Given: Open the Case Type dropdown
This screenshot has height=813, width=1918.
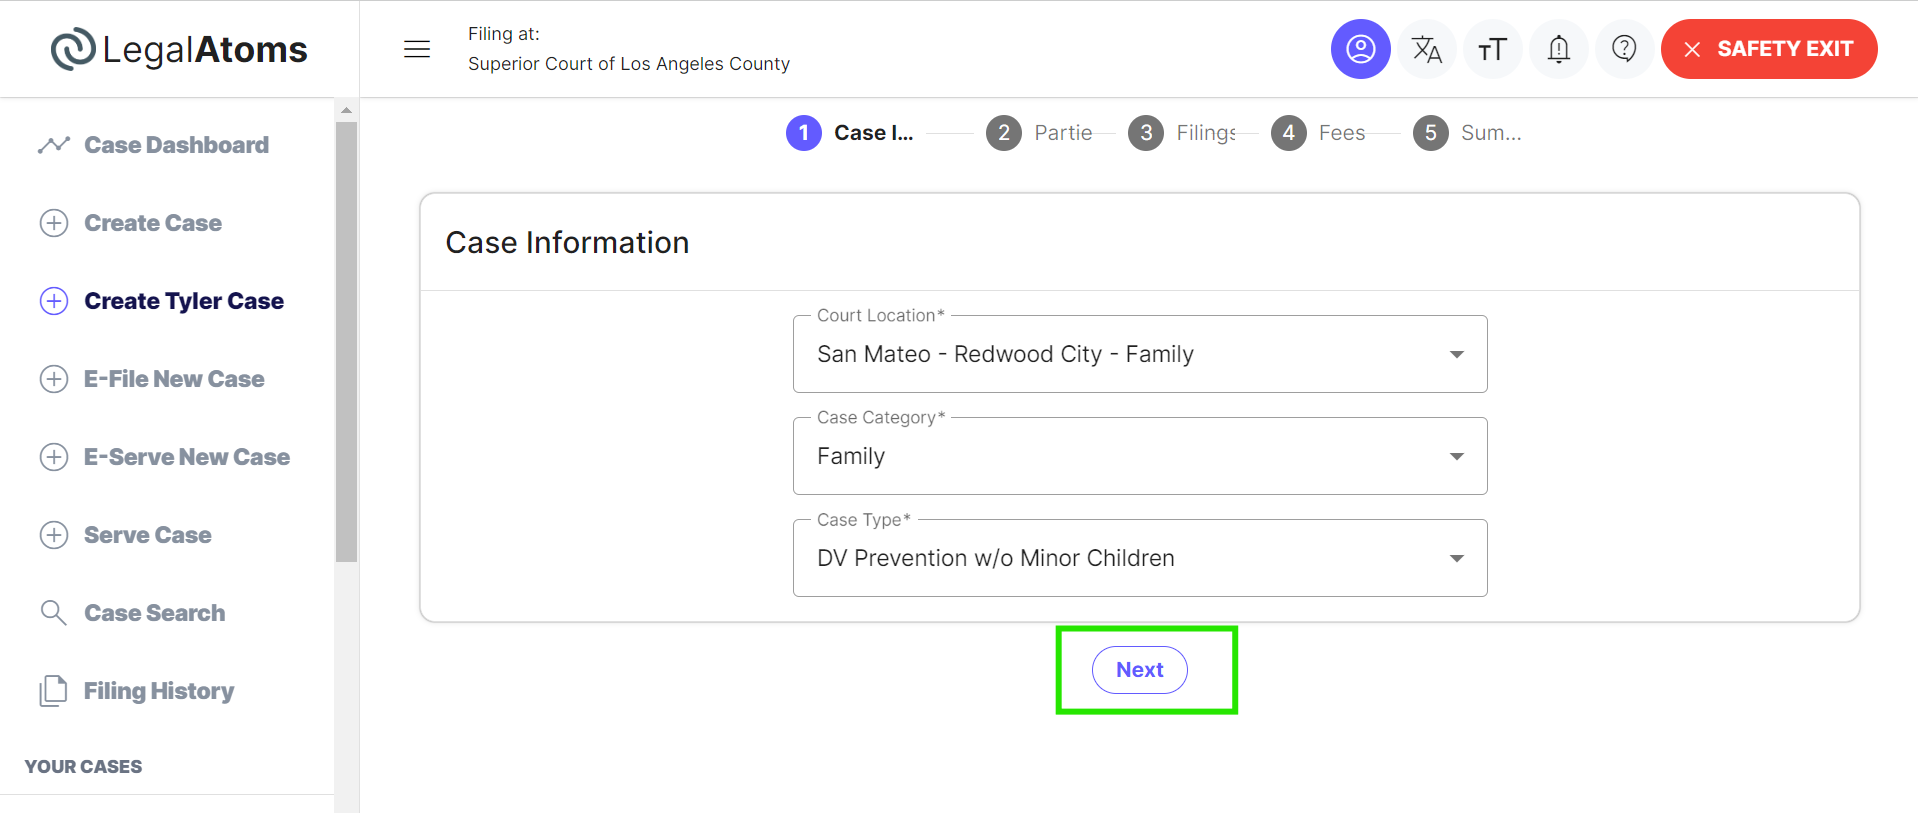Looking at the screenshot, I should tap(1140, 558).
